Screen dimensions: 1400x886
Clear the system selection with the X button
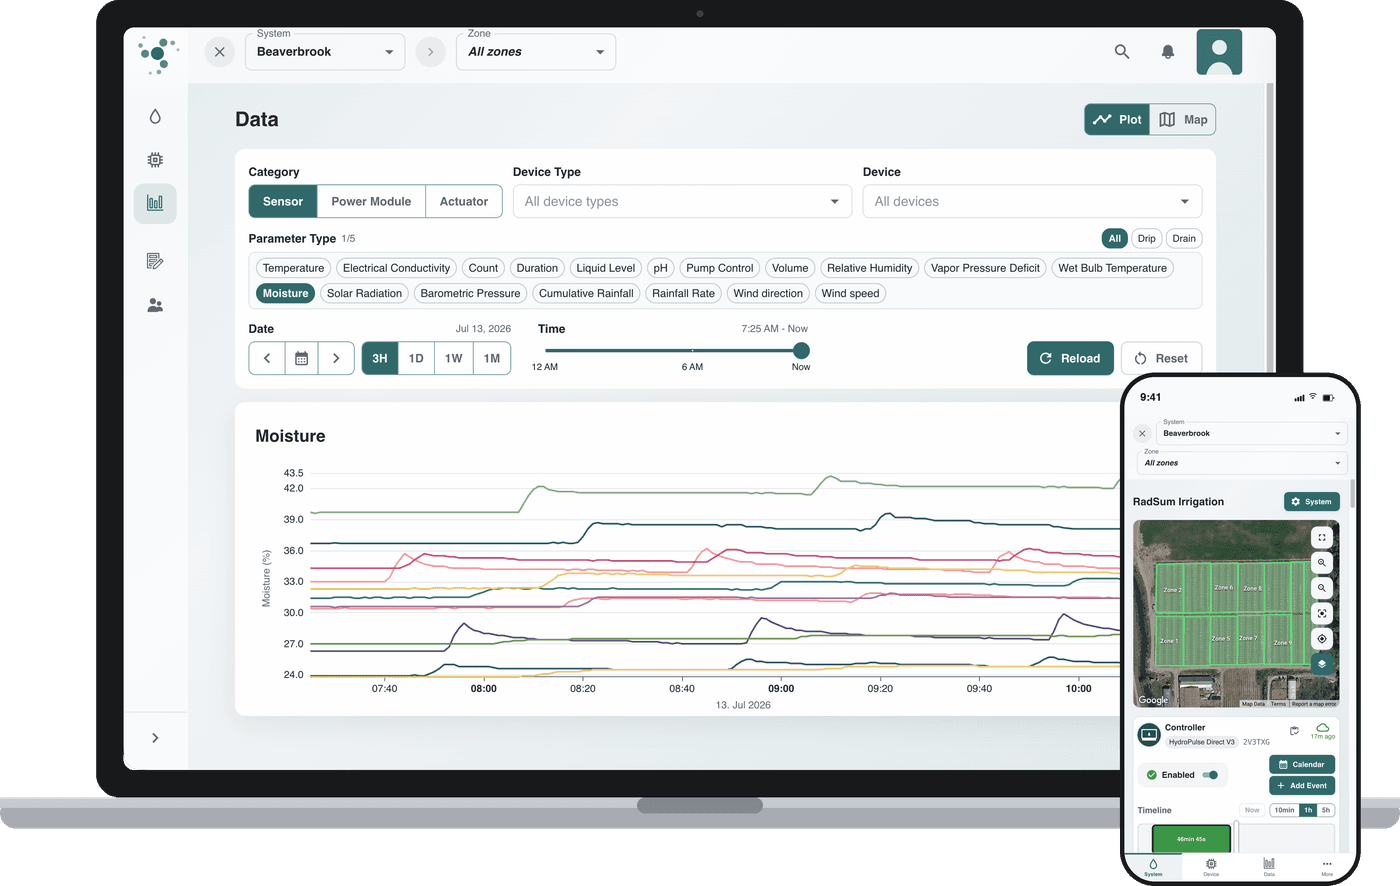pyautogui.click(x=220, y=52)
